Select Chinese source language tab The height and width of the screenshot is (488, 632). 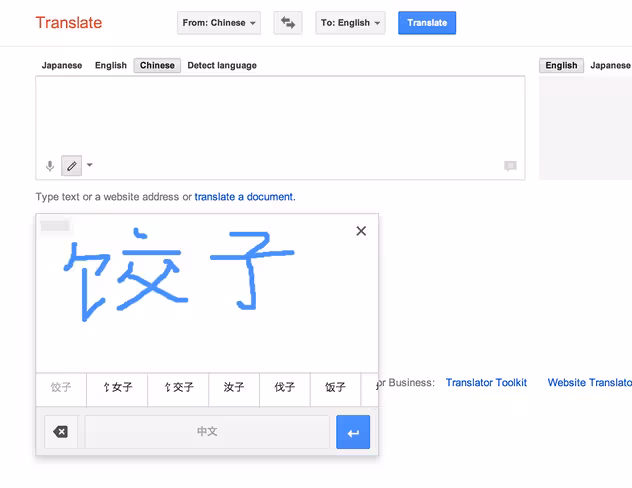coord(157,65)
